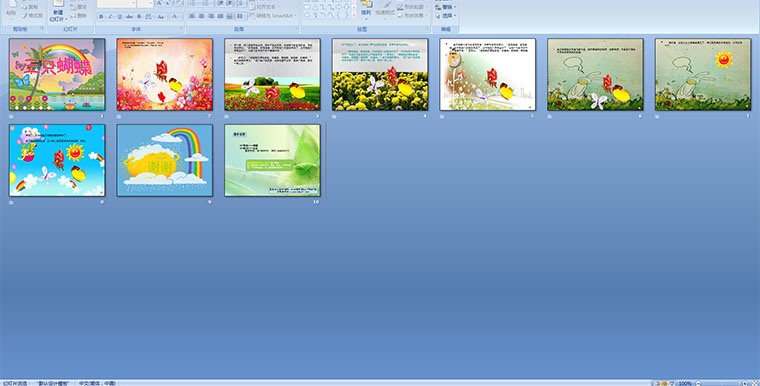Screen dimensions: 760x386
Task: Click the Replace (替换) icon
Action: tap(445, 7)
